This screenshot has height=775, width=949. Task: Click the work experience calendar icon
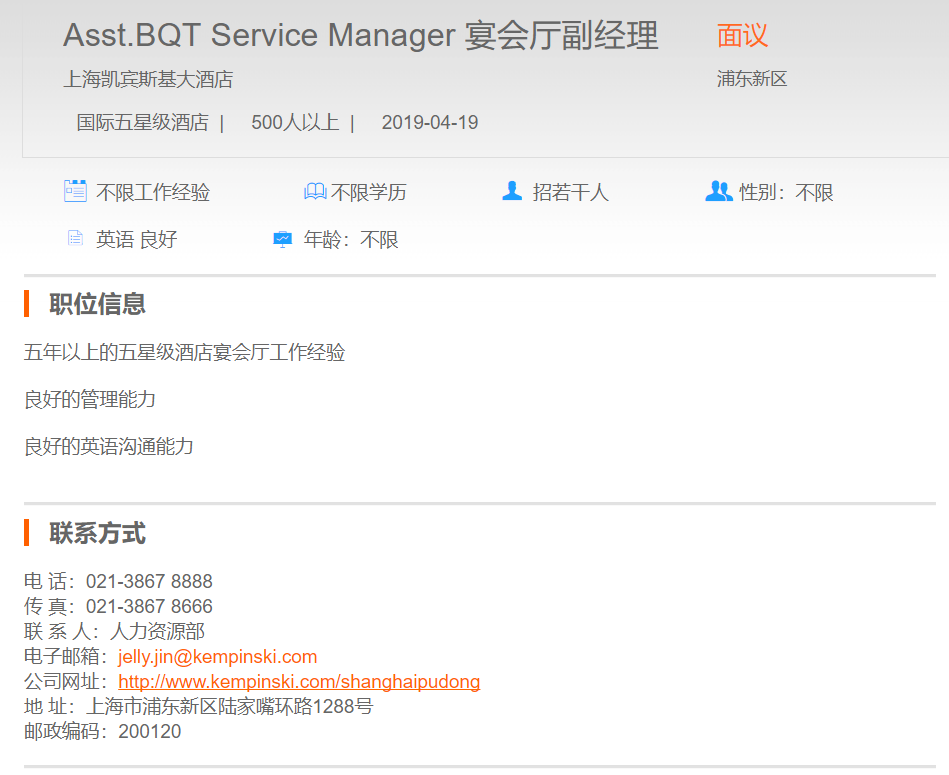(75, 191)
